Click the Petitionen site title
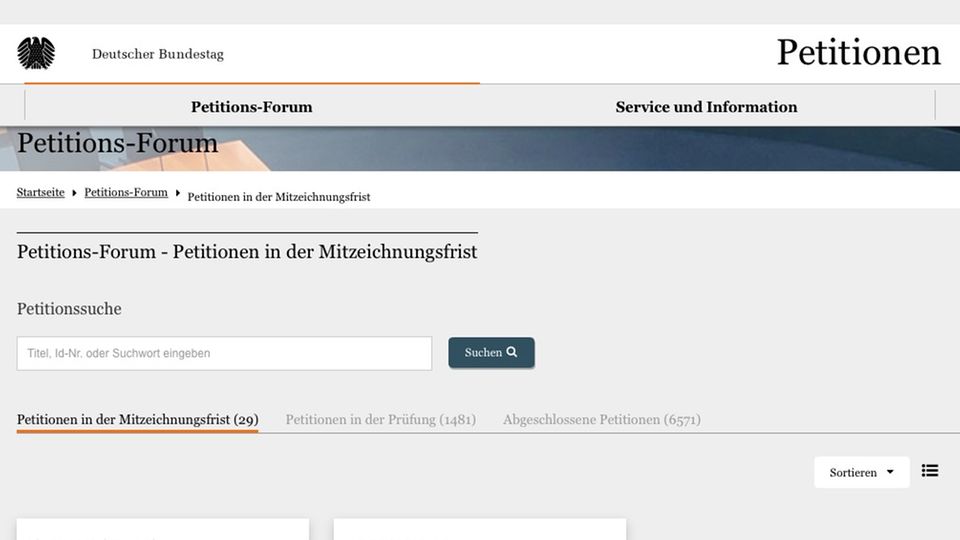960x540 pixels. coord(858,53)
